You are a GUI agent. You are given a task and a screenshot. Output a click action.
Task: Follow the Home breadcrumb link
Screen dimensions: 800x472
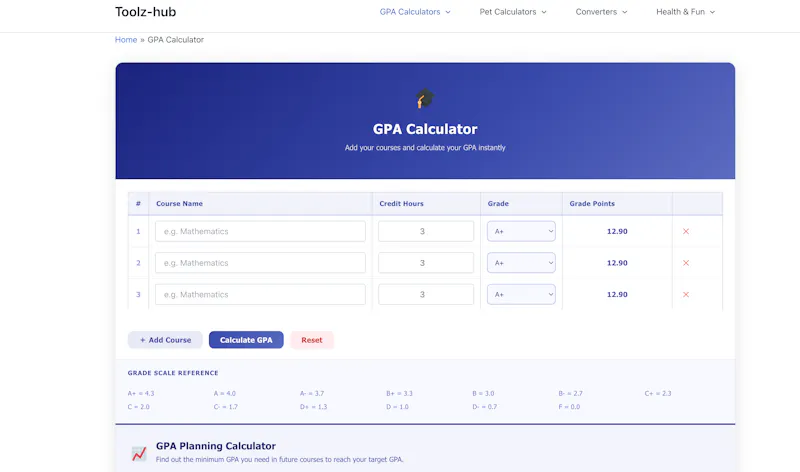[126, 40]
